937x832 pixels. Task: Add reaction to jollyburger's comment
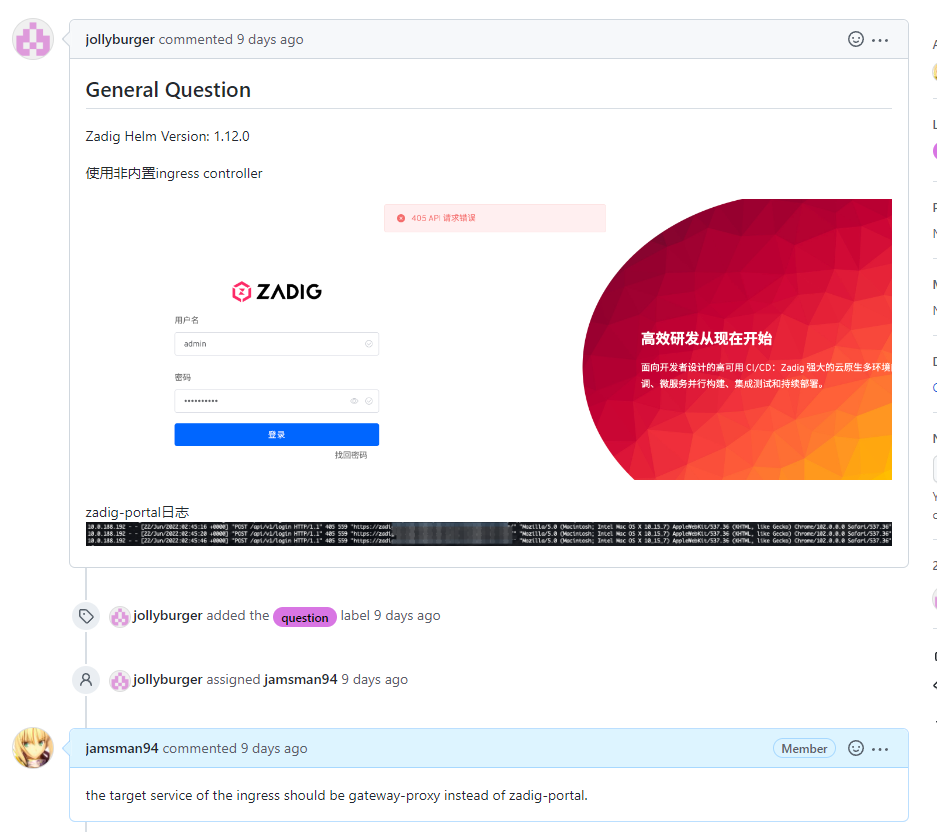(856, 39)
